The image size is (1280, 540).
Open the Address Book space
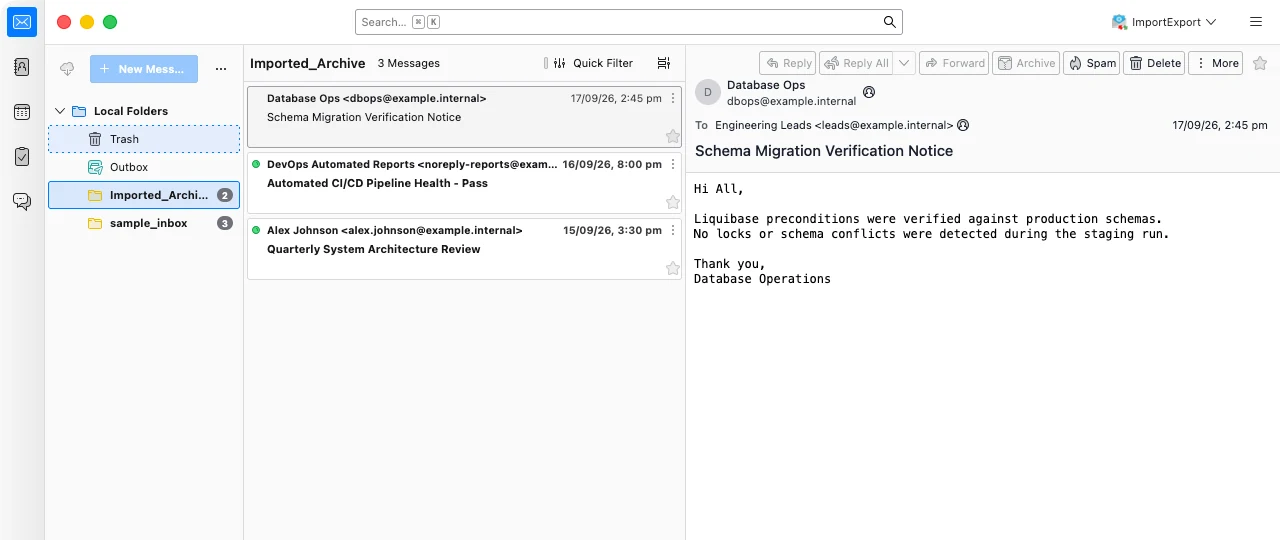tap(22, 67)
